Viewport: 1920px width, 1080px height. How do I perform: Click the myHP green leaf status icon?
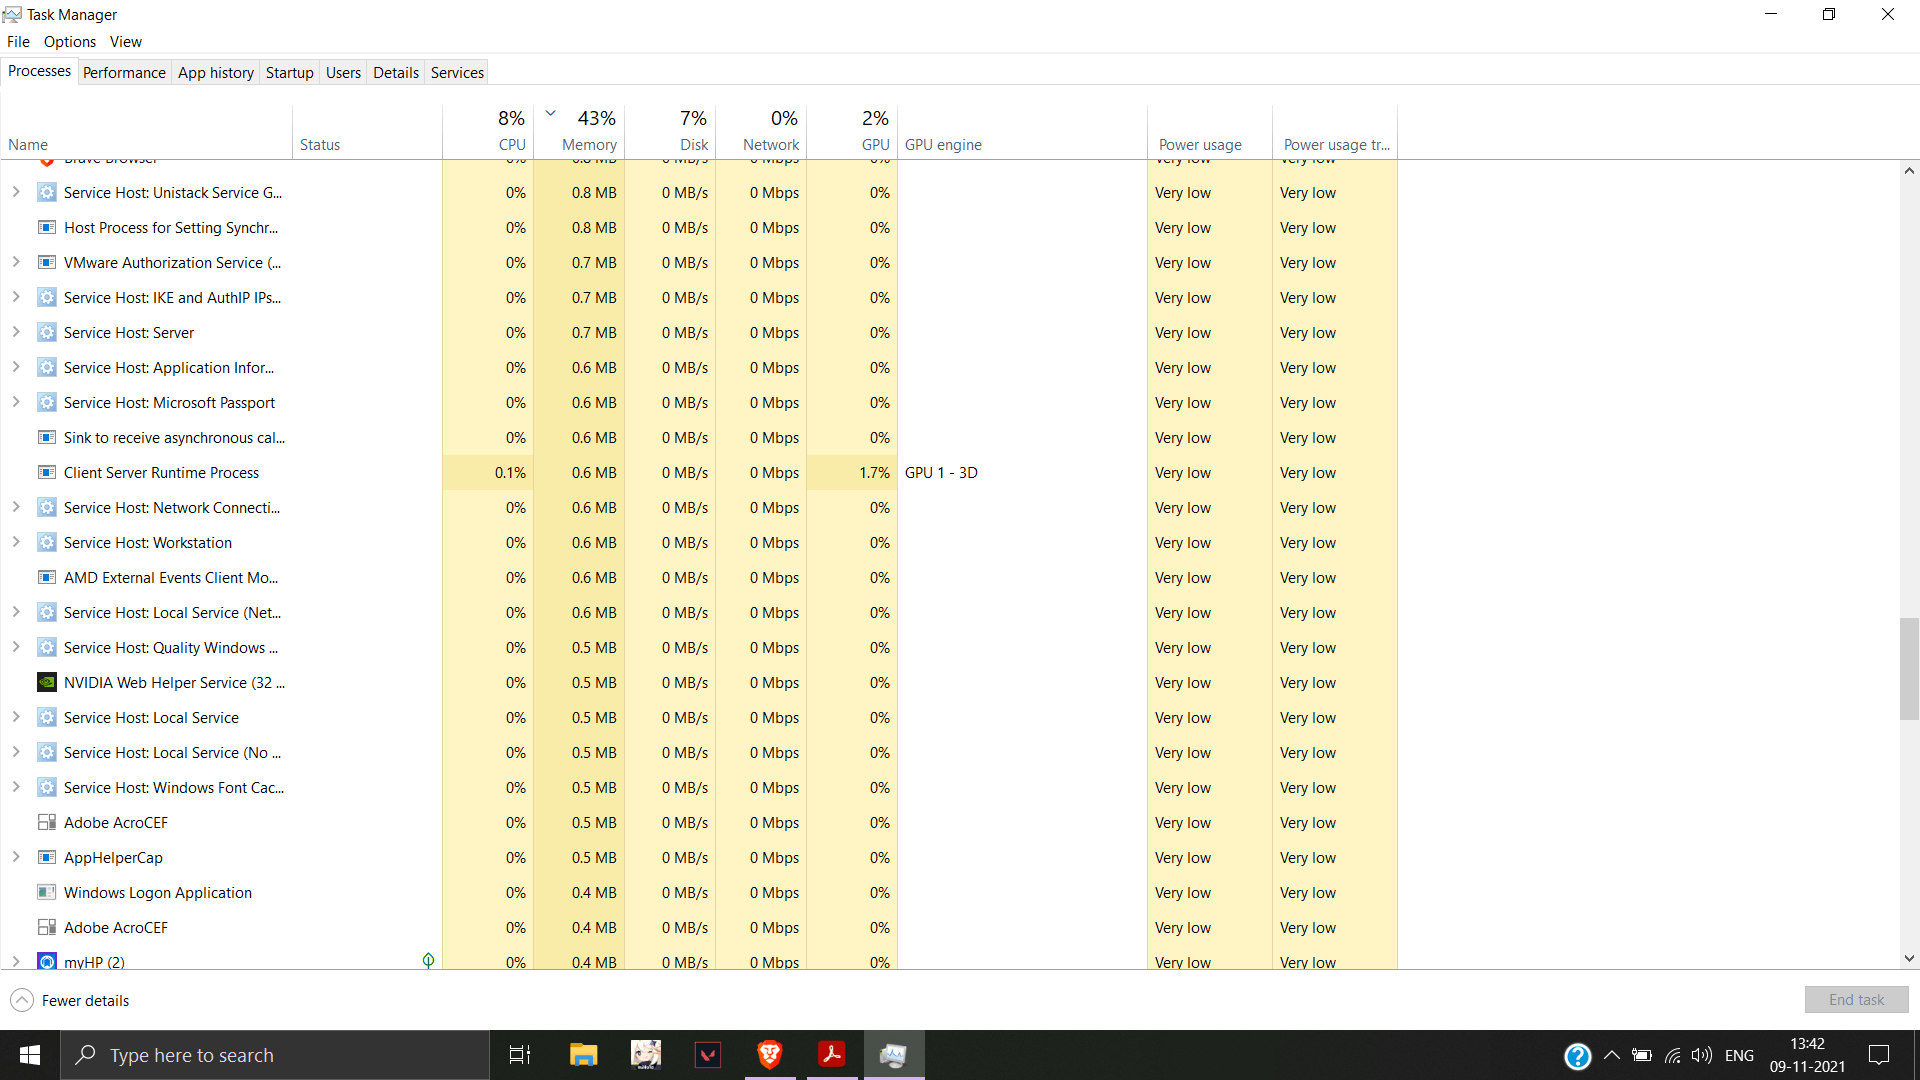tap(428, 960)
